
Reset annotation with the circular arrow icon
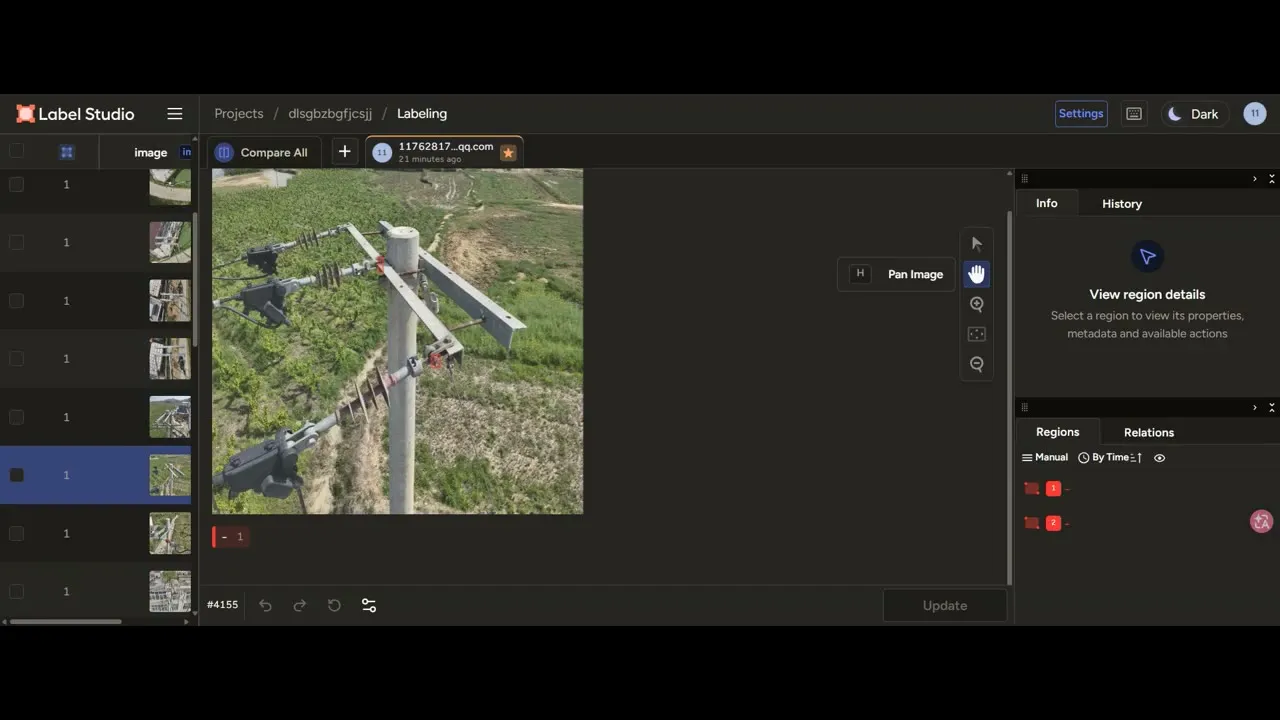click(334, 605)
